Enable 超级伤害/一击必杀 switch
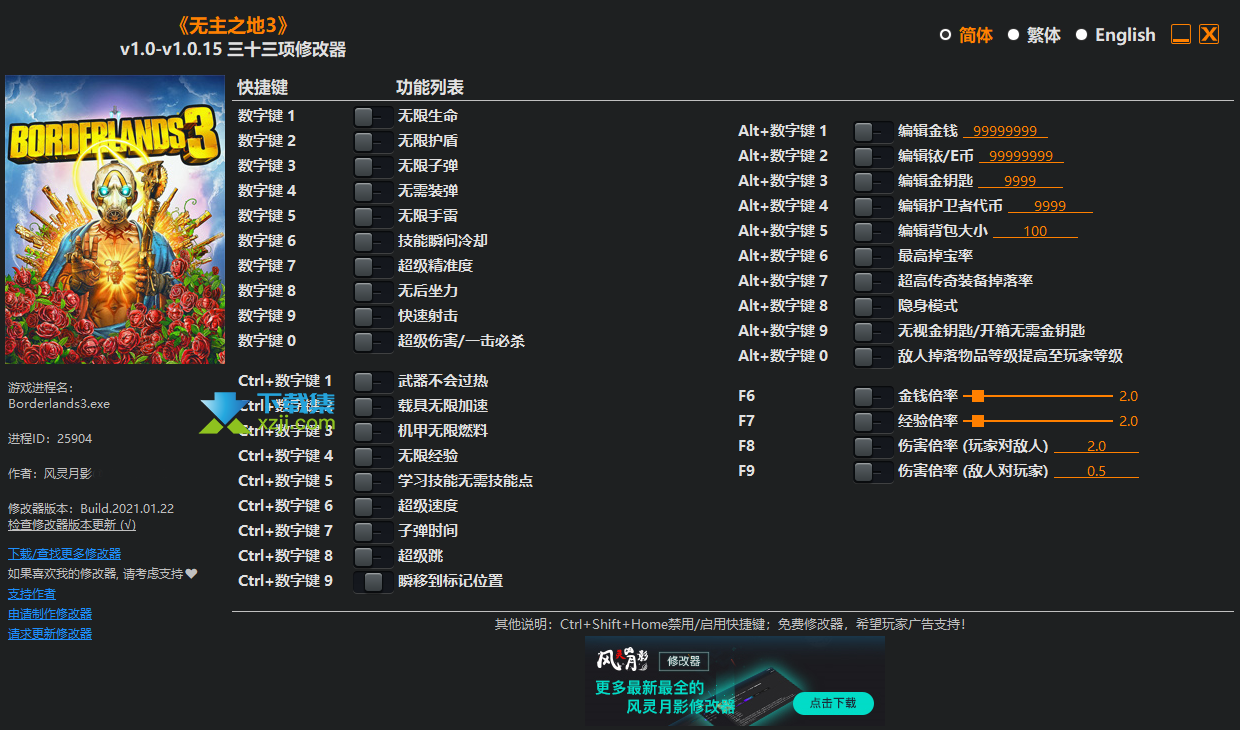 click(x=373, y=341)
